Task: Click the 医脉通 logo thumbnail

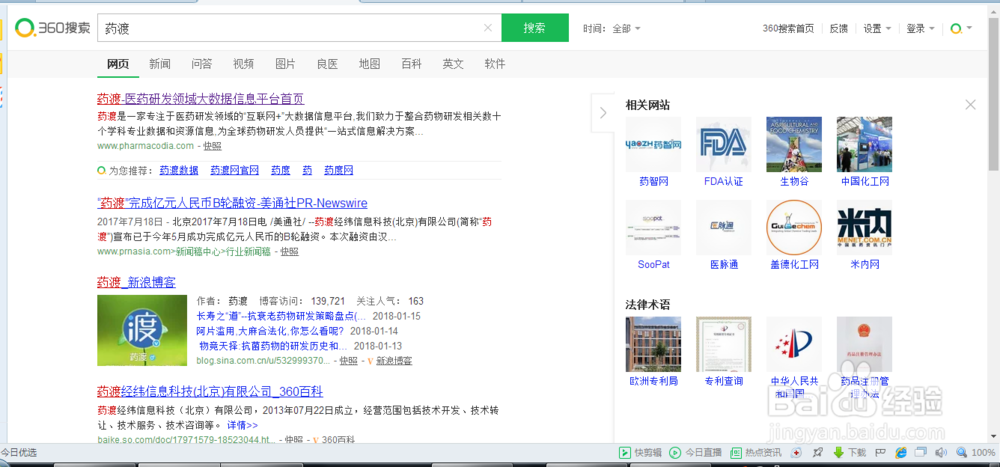Action: tap(723, 228)
